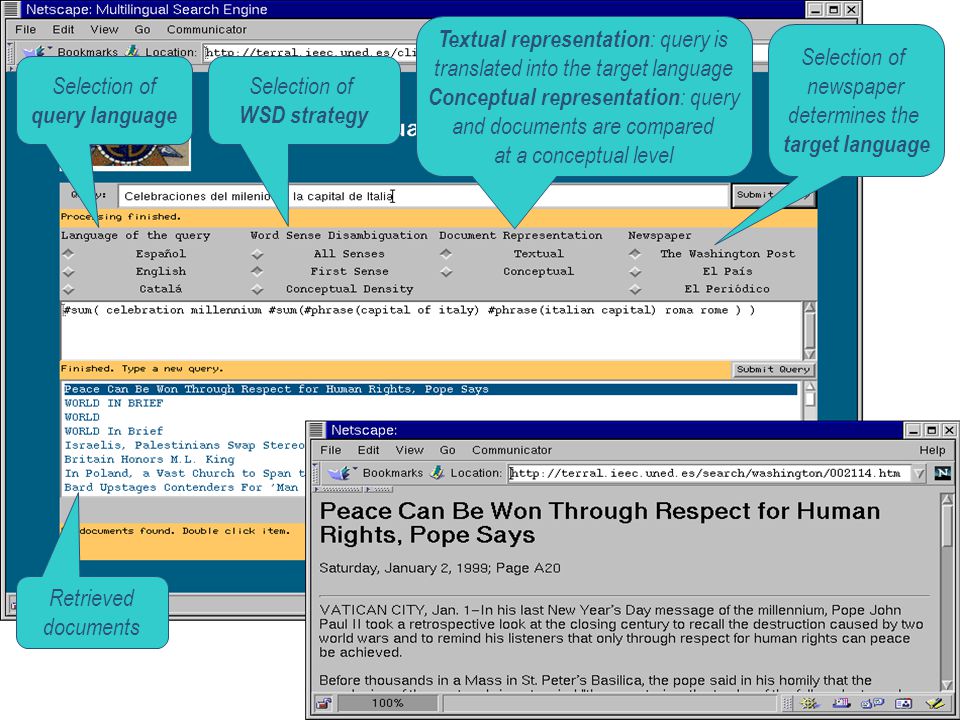Open Edit menu in the front Netscape window
This screenshot has height=720, width=960.
[x=368, y=450]
